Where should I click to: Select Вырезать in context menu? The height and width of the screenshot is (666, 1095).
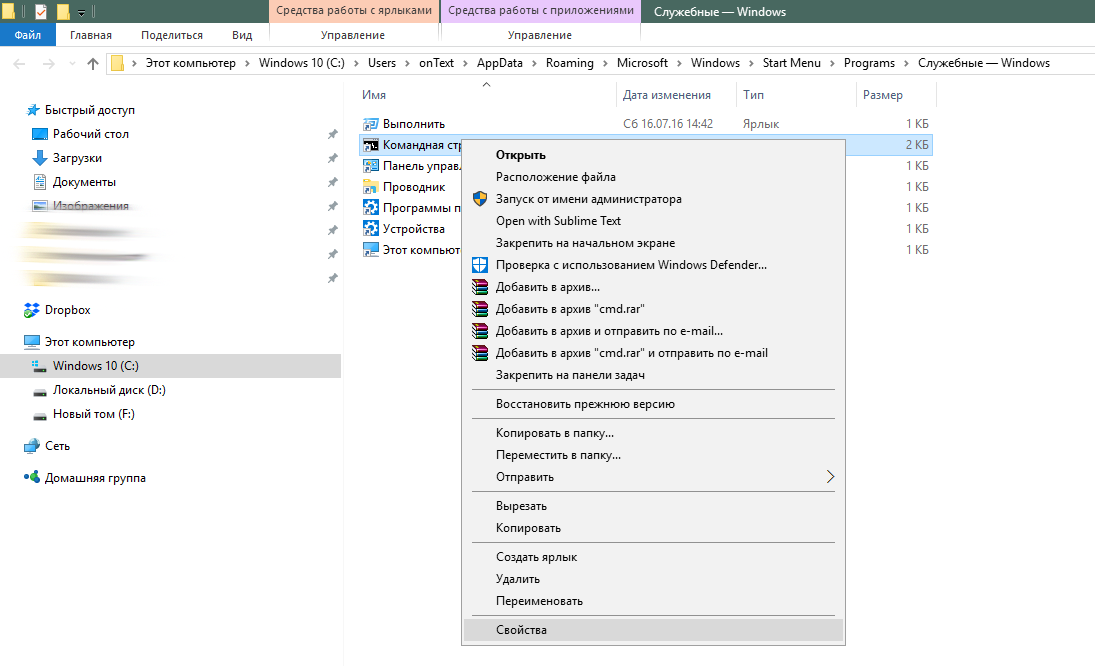tap(653, 506)
